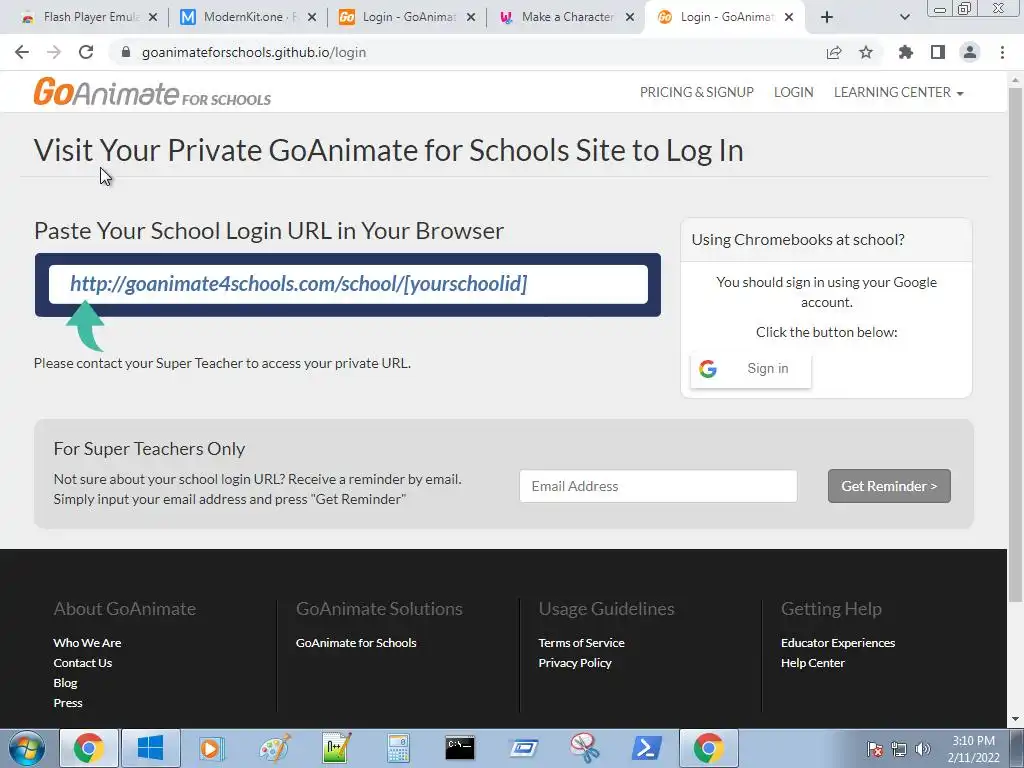Image resolution: width=1024 pixels, height=768 pixels.
Task: Open Paint from the taskbar
Action: (274, 748)
